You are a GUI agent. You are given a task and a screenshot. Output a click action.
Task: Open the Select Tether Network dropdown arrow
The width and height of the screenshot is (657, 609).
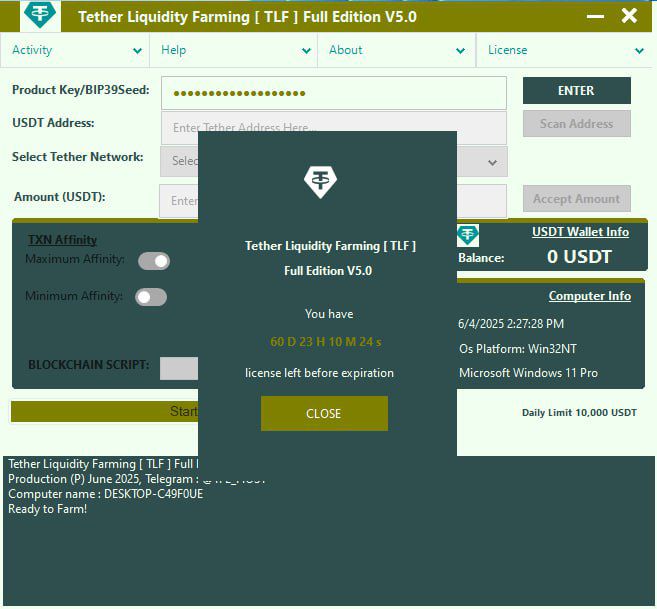(492, 162)
